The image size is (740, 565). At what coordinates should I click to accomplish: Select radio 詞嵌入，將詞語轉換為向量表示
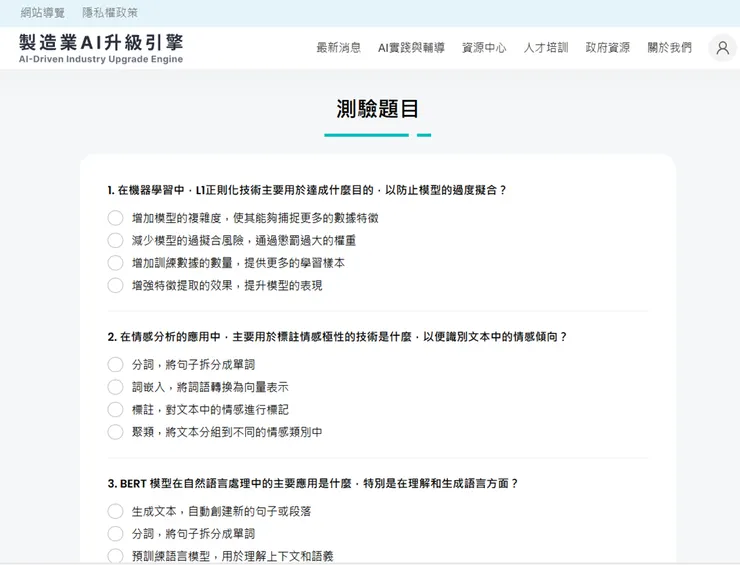tap(115, 387)
